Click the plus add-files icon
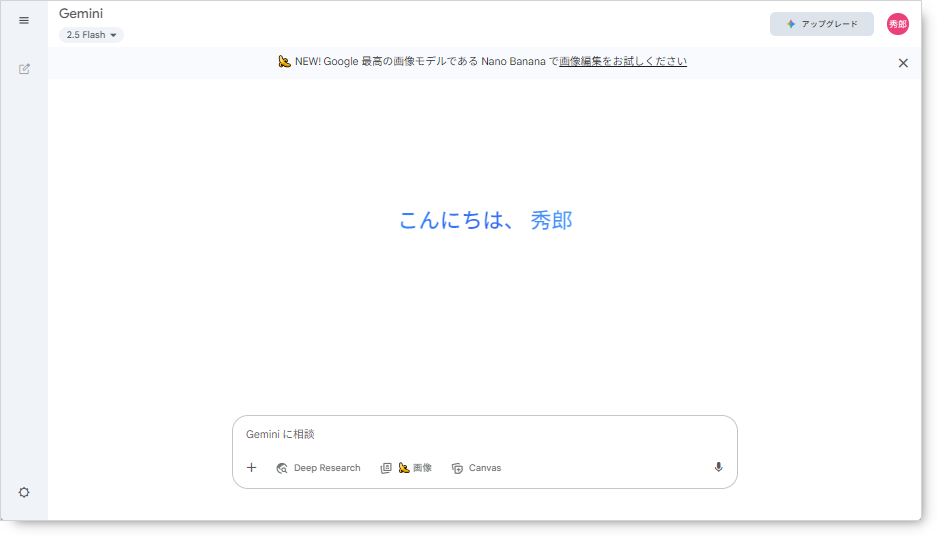 [252, 467]
